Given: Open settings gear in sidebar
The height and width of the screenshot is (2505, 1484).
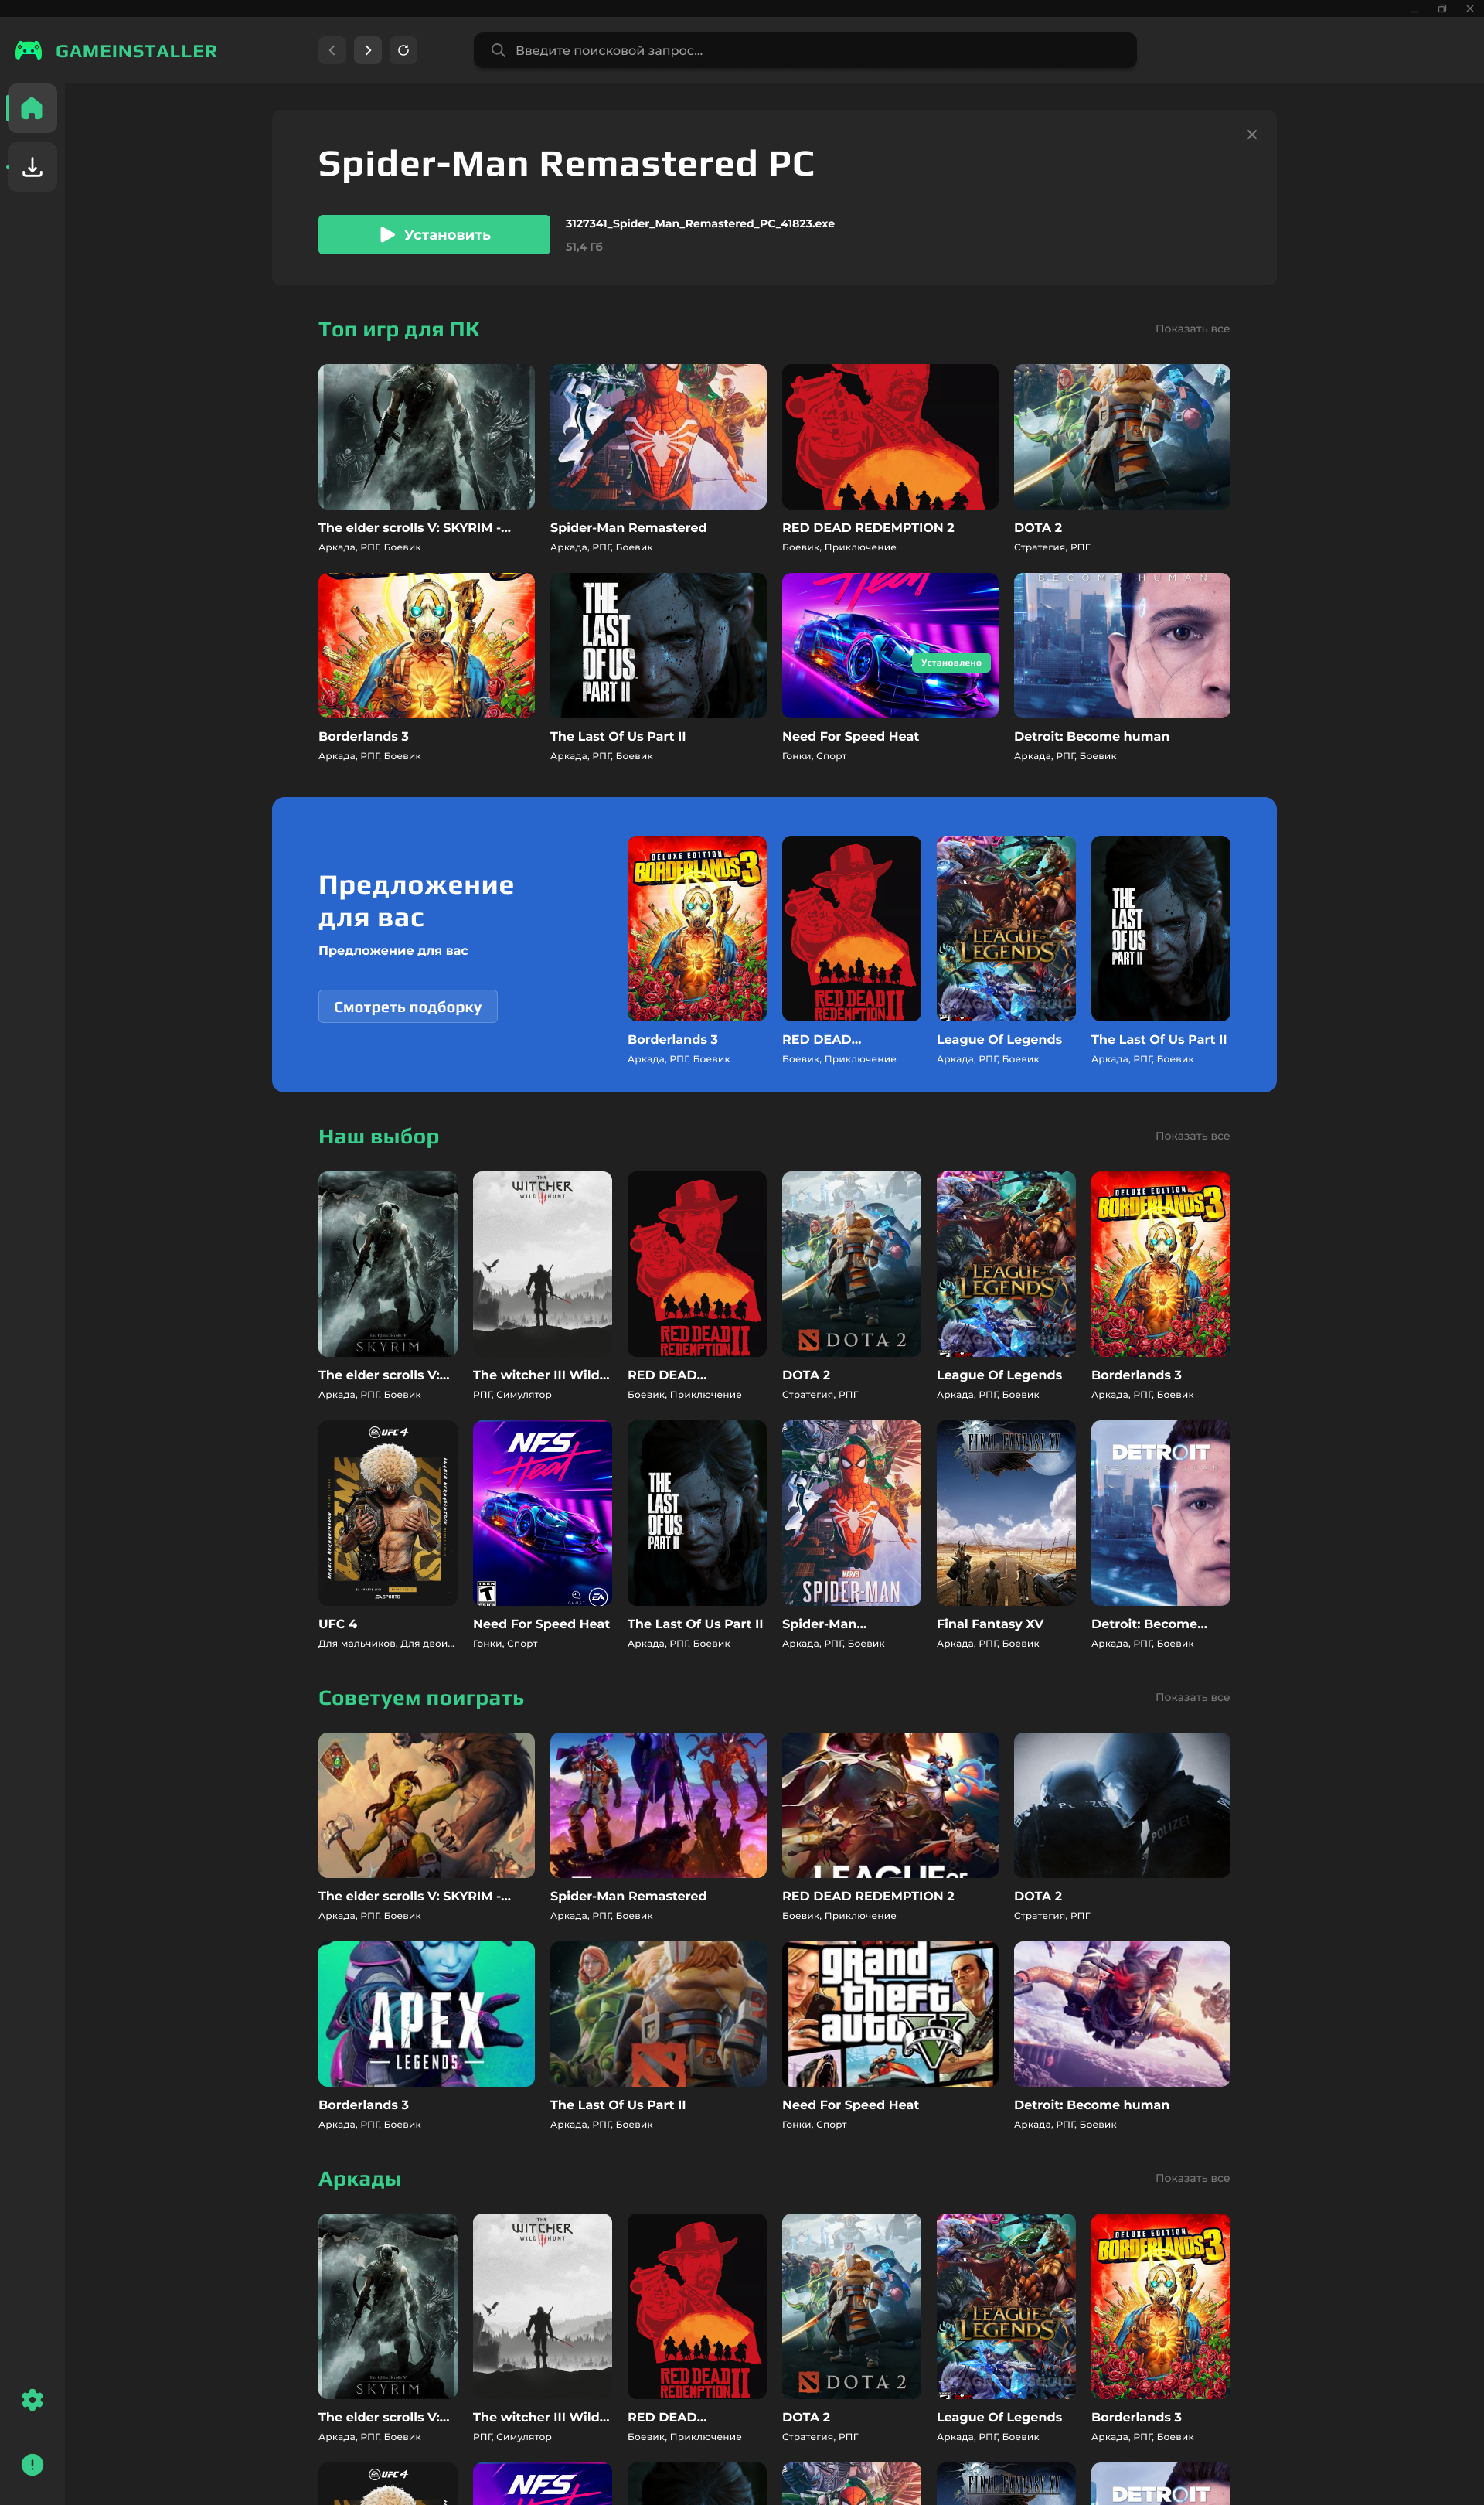Looking at the screenshot, I should coord(32,2399).
